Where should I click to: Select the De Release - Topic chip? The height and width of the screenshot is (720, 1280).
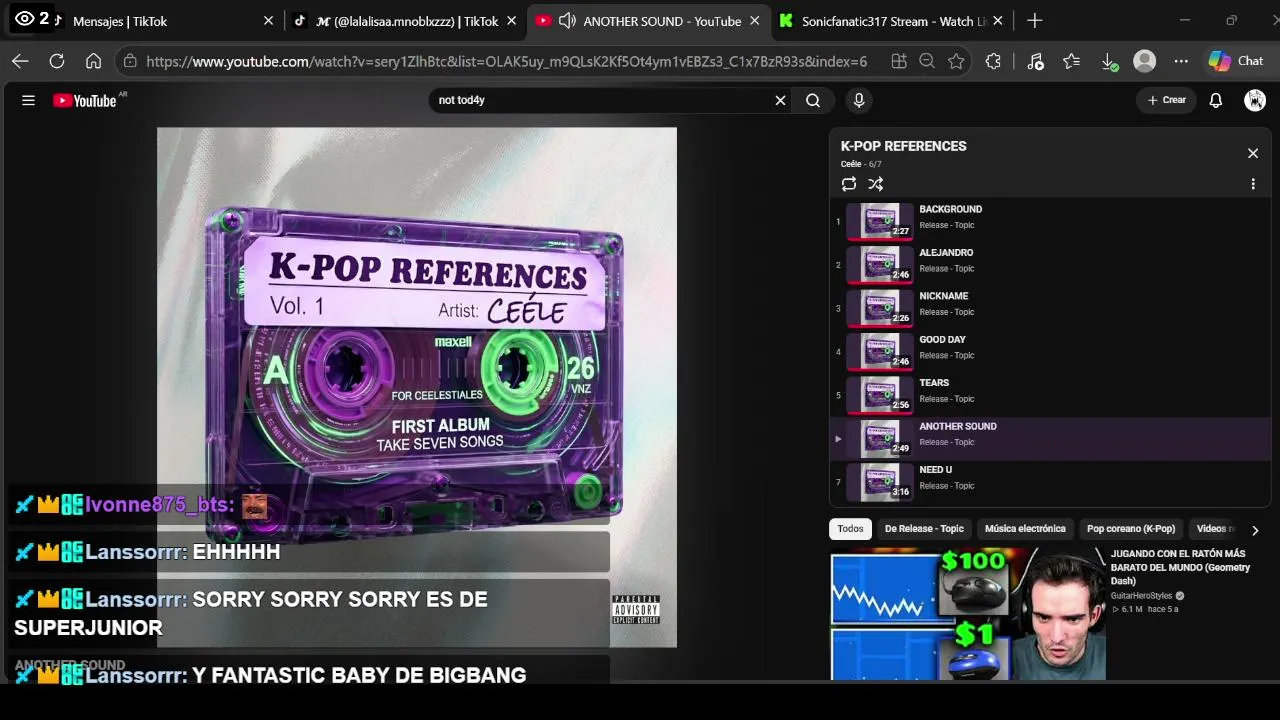[x=924, y=529]
